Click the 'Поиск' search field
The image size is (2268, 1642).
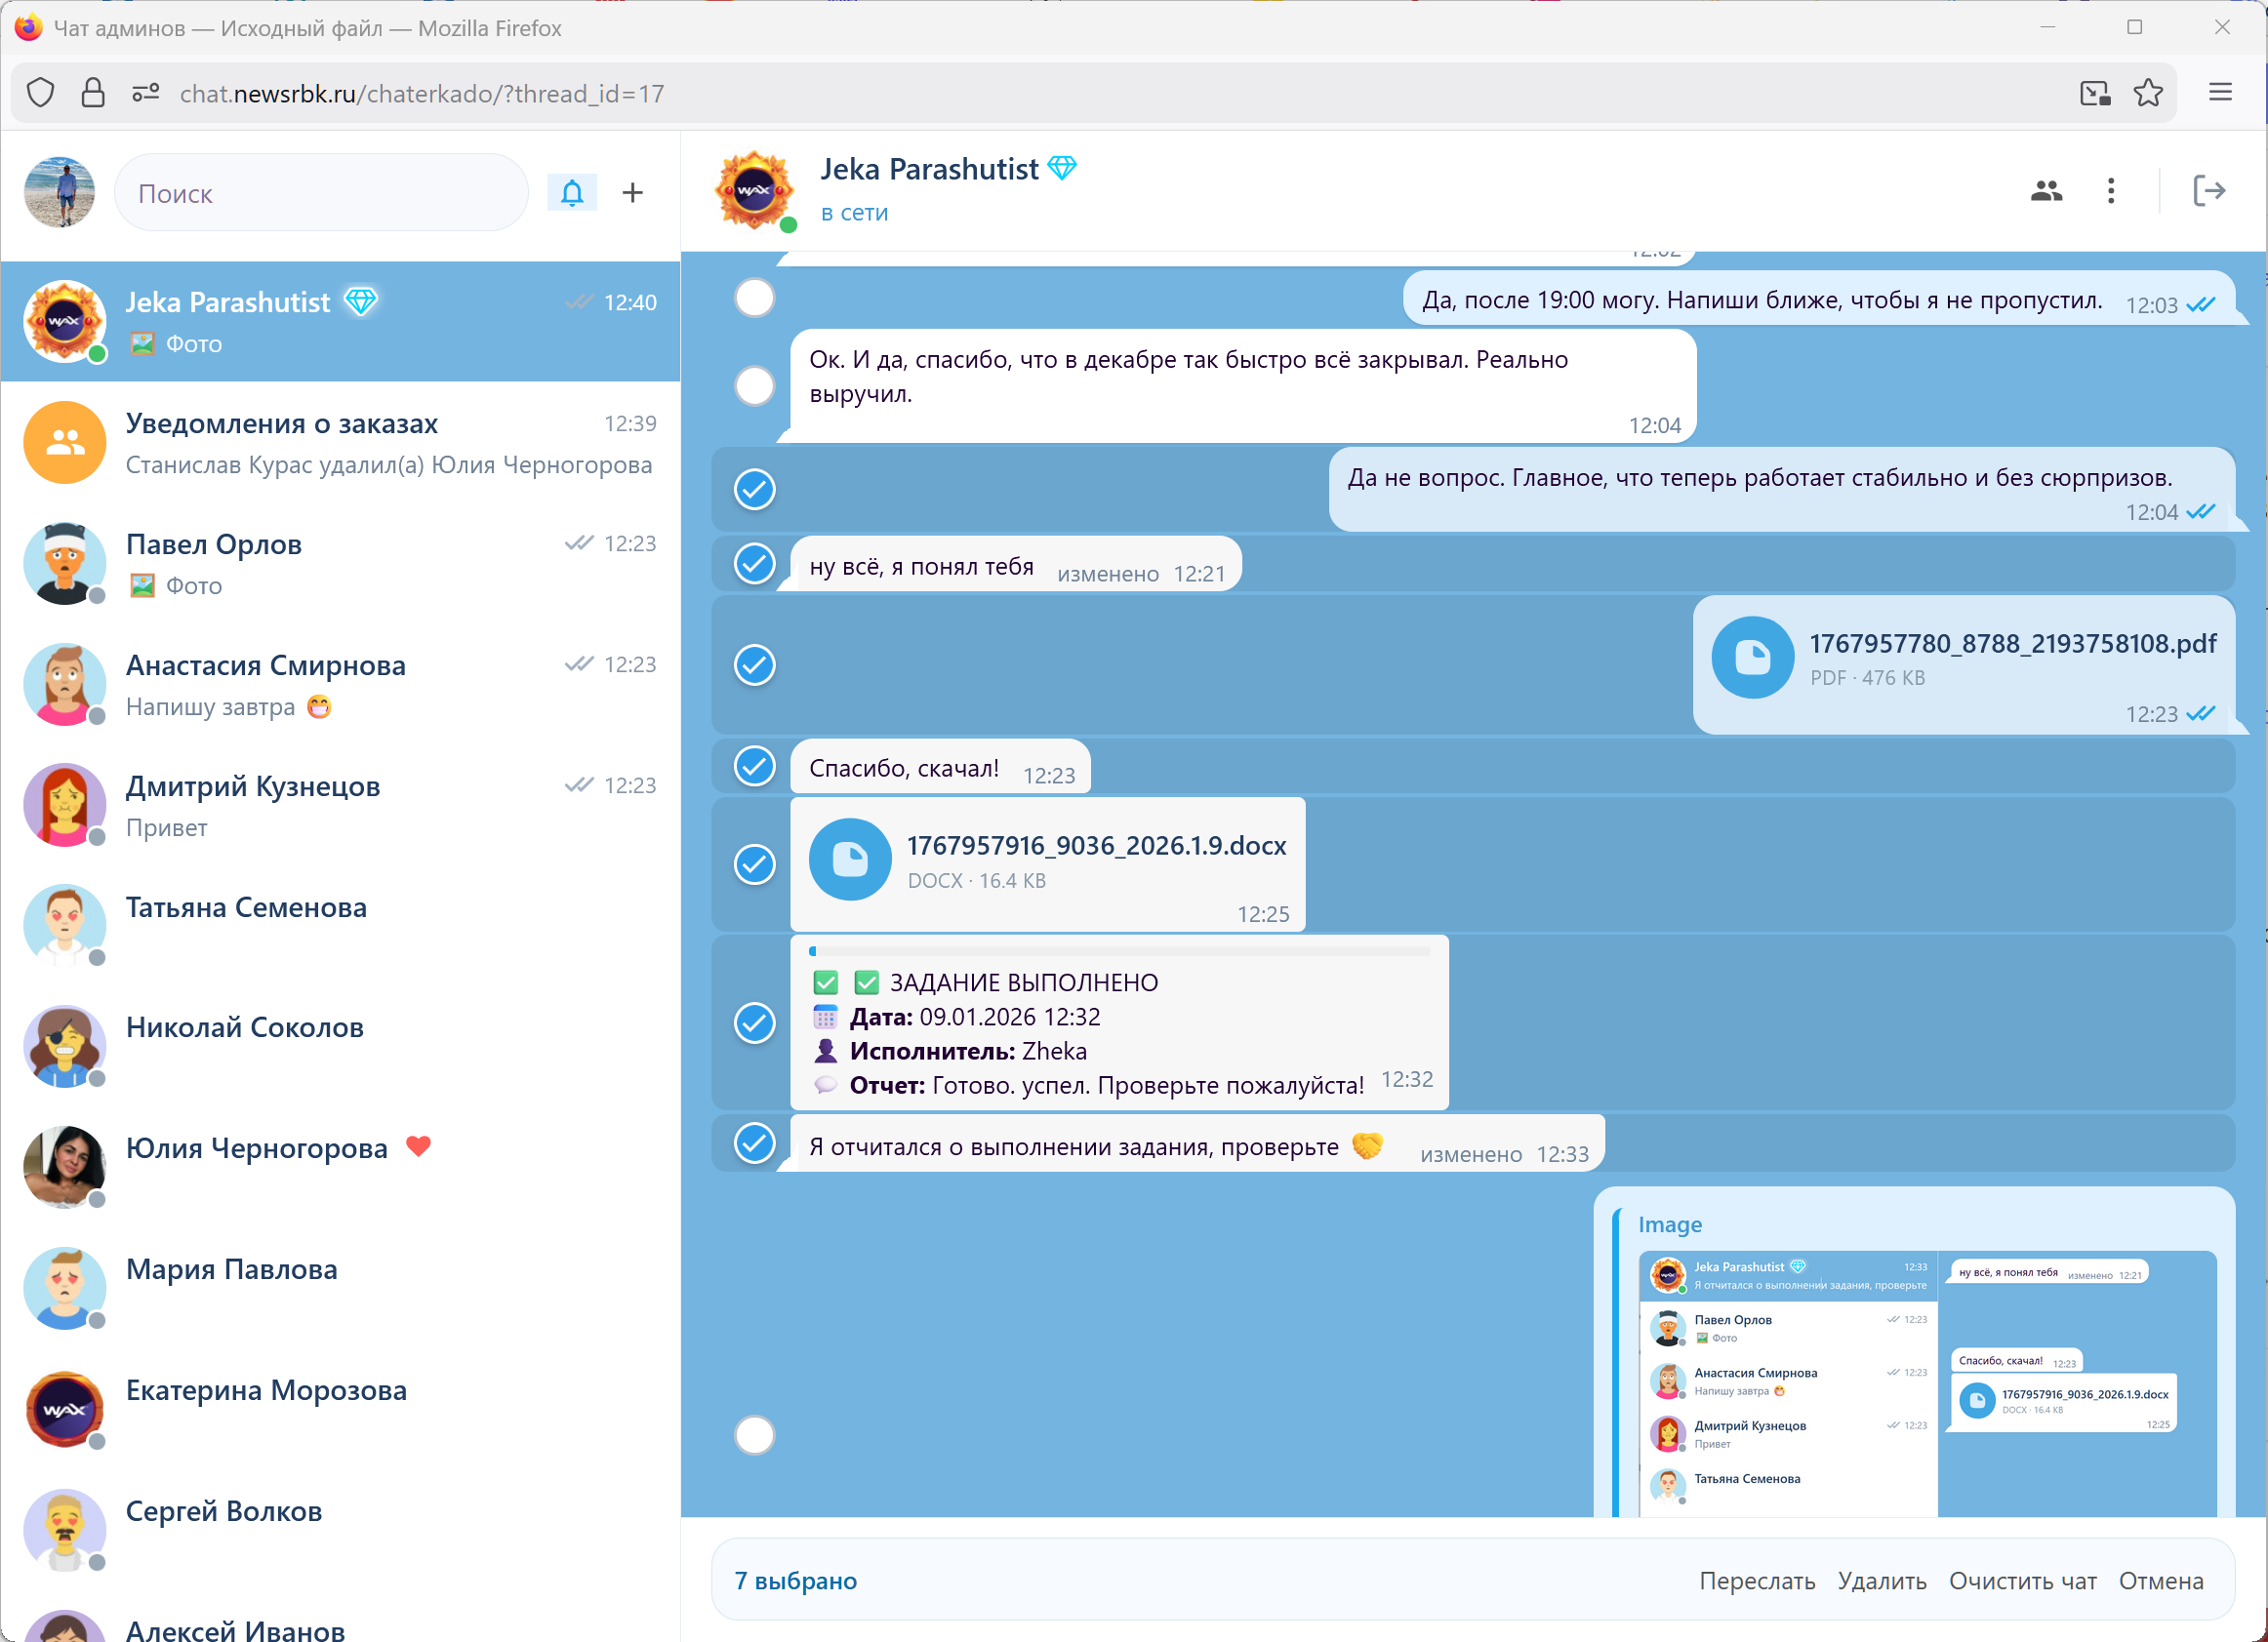click(x=322, y=193)
